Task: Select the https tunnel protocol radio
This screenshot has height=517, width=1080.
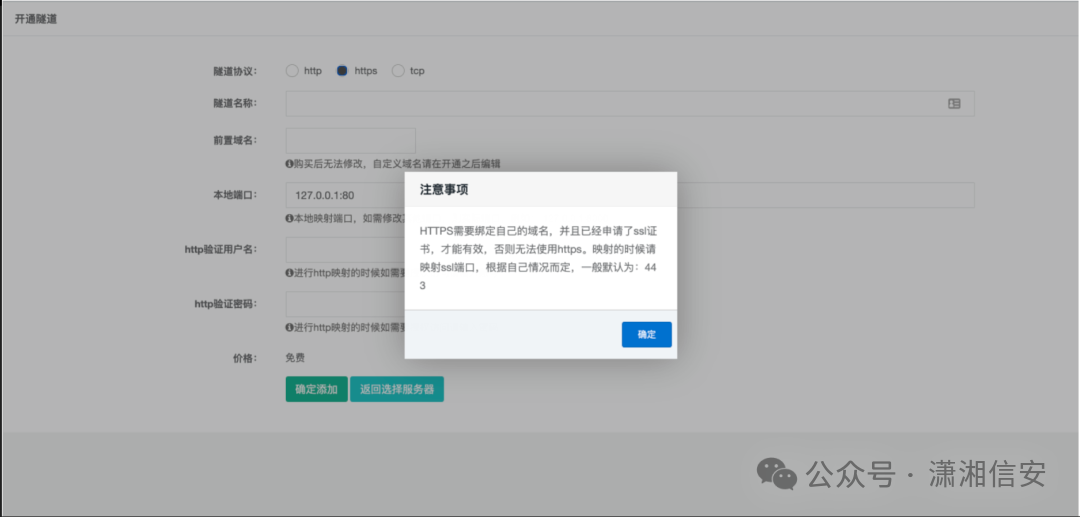Action: coord(342,71)
